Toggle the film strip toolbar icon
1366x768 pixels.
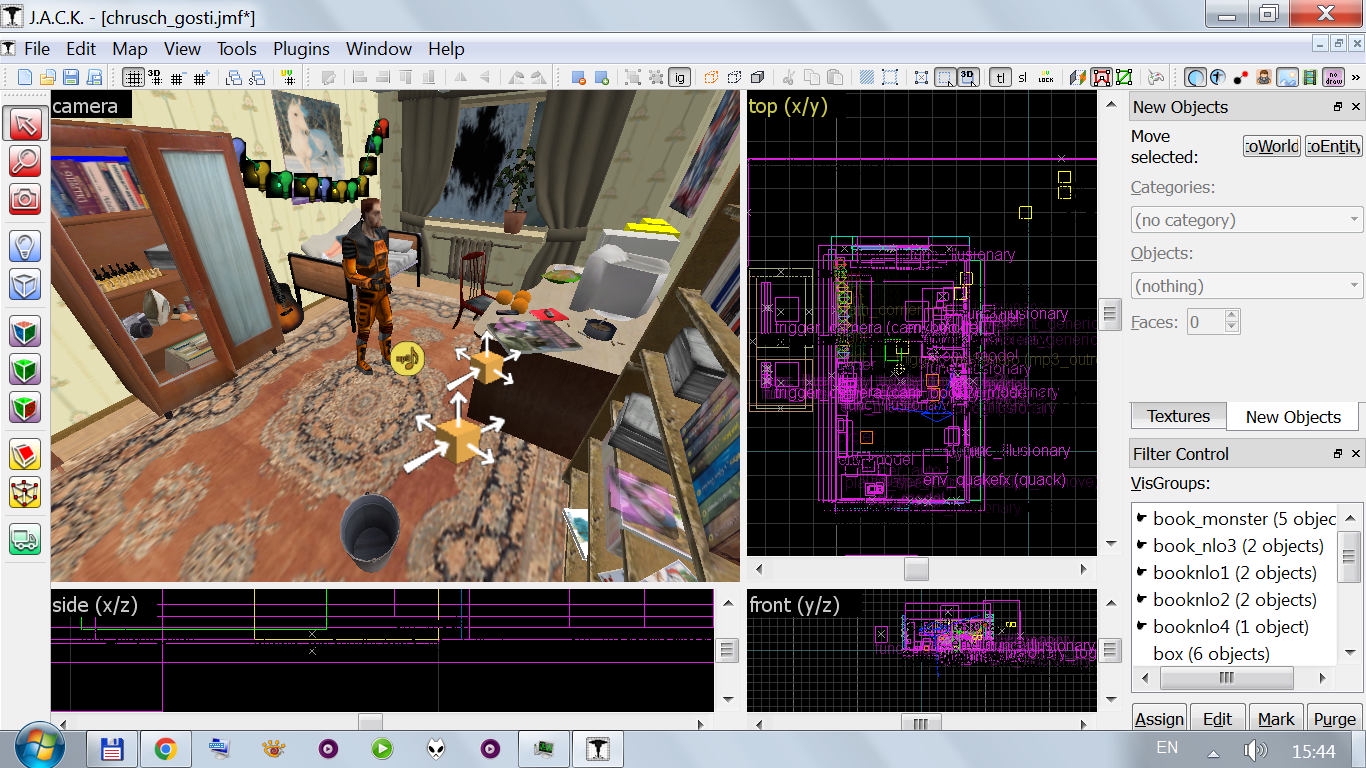pos(1310,78)
